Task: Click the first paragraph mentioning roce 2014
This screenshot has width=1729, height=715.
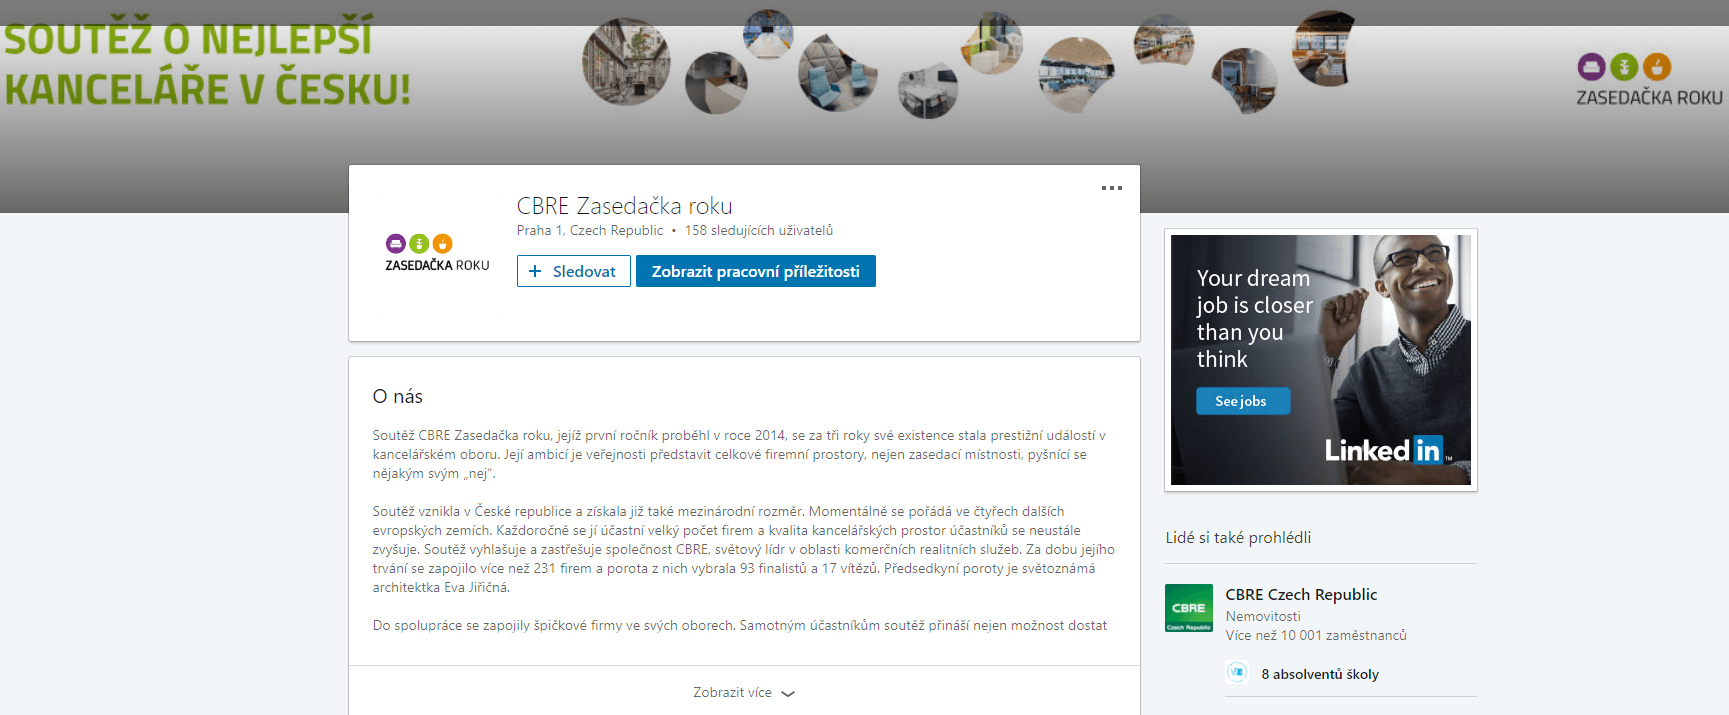Action: (x=739, y=454)
